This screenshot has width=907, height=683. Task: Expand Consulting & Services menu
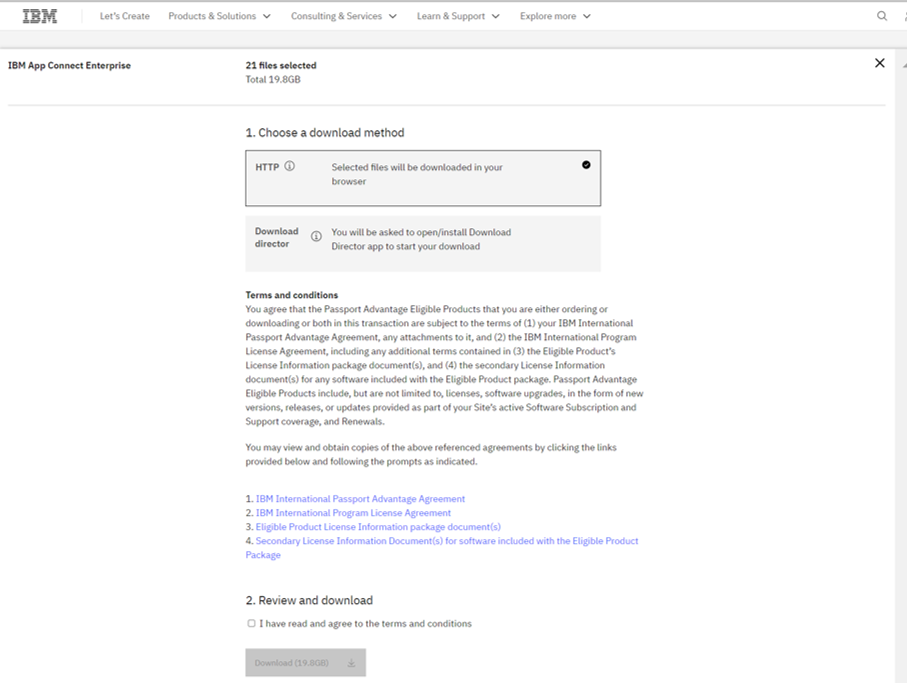pos(344,16)
